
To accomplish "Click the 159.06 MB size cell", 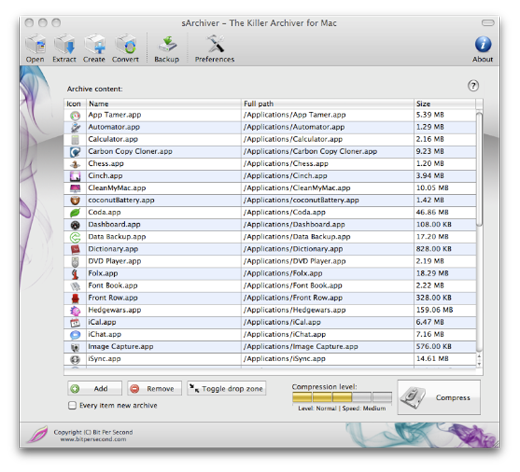I will (445, 310).
